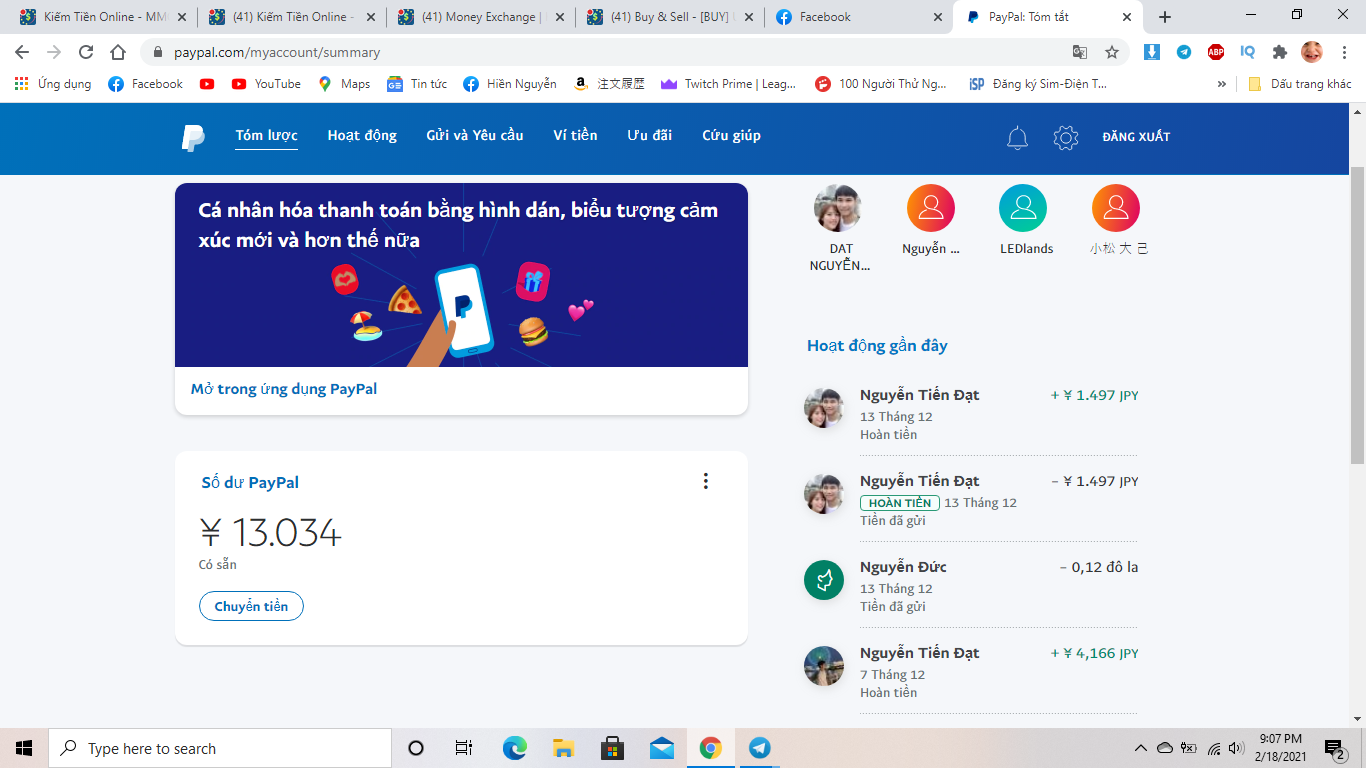Open Telegram from taskbar

759,748
